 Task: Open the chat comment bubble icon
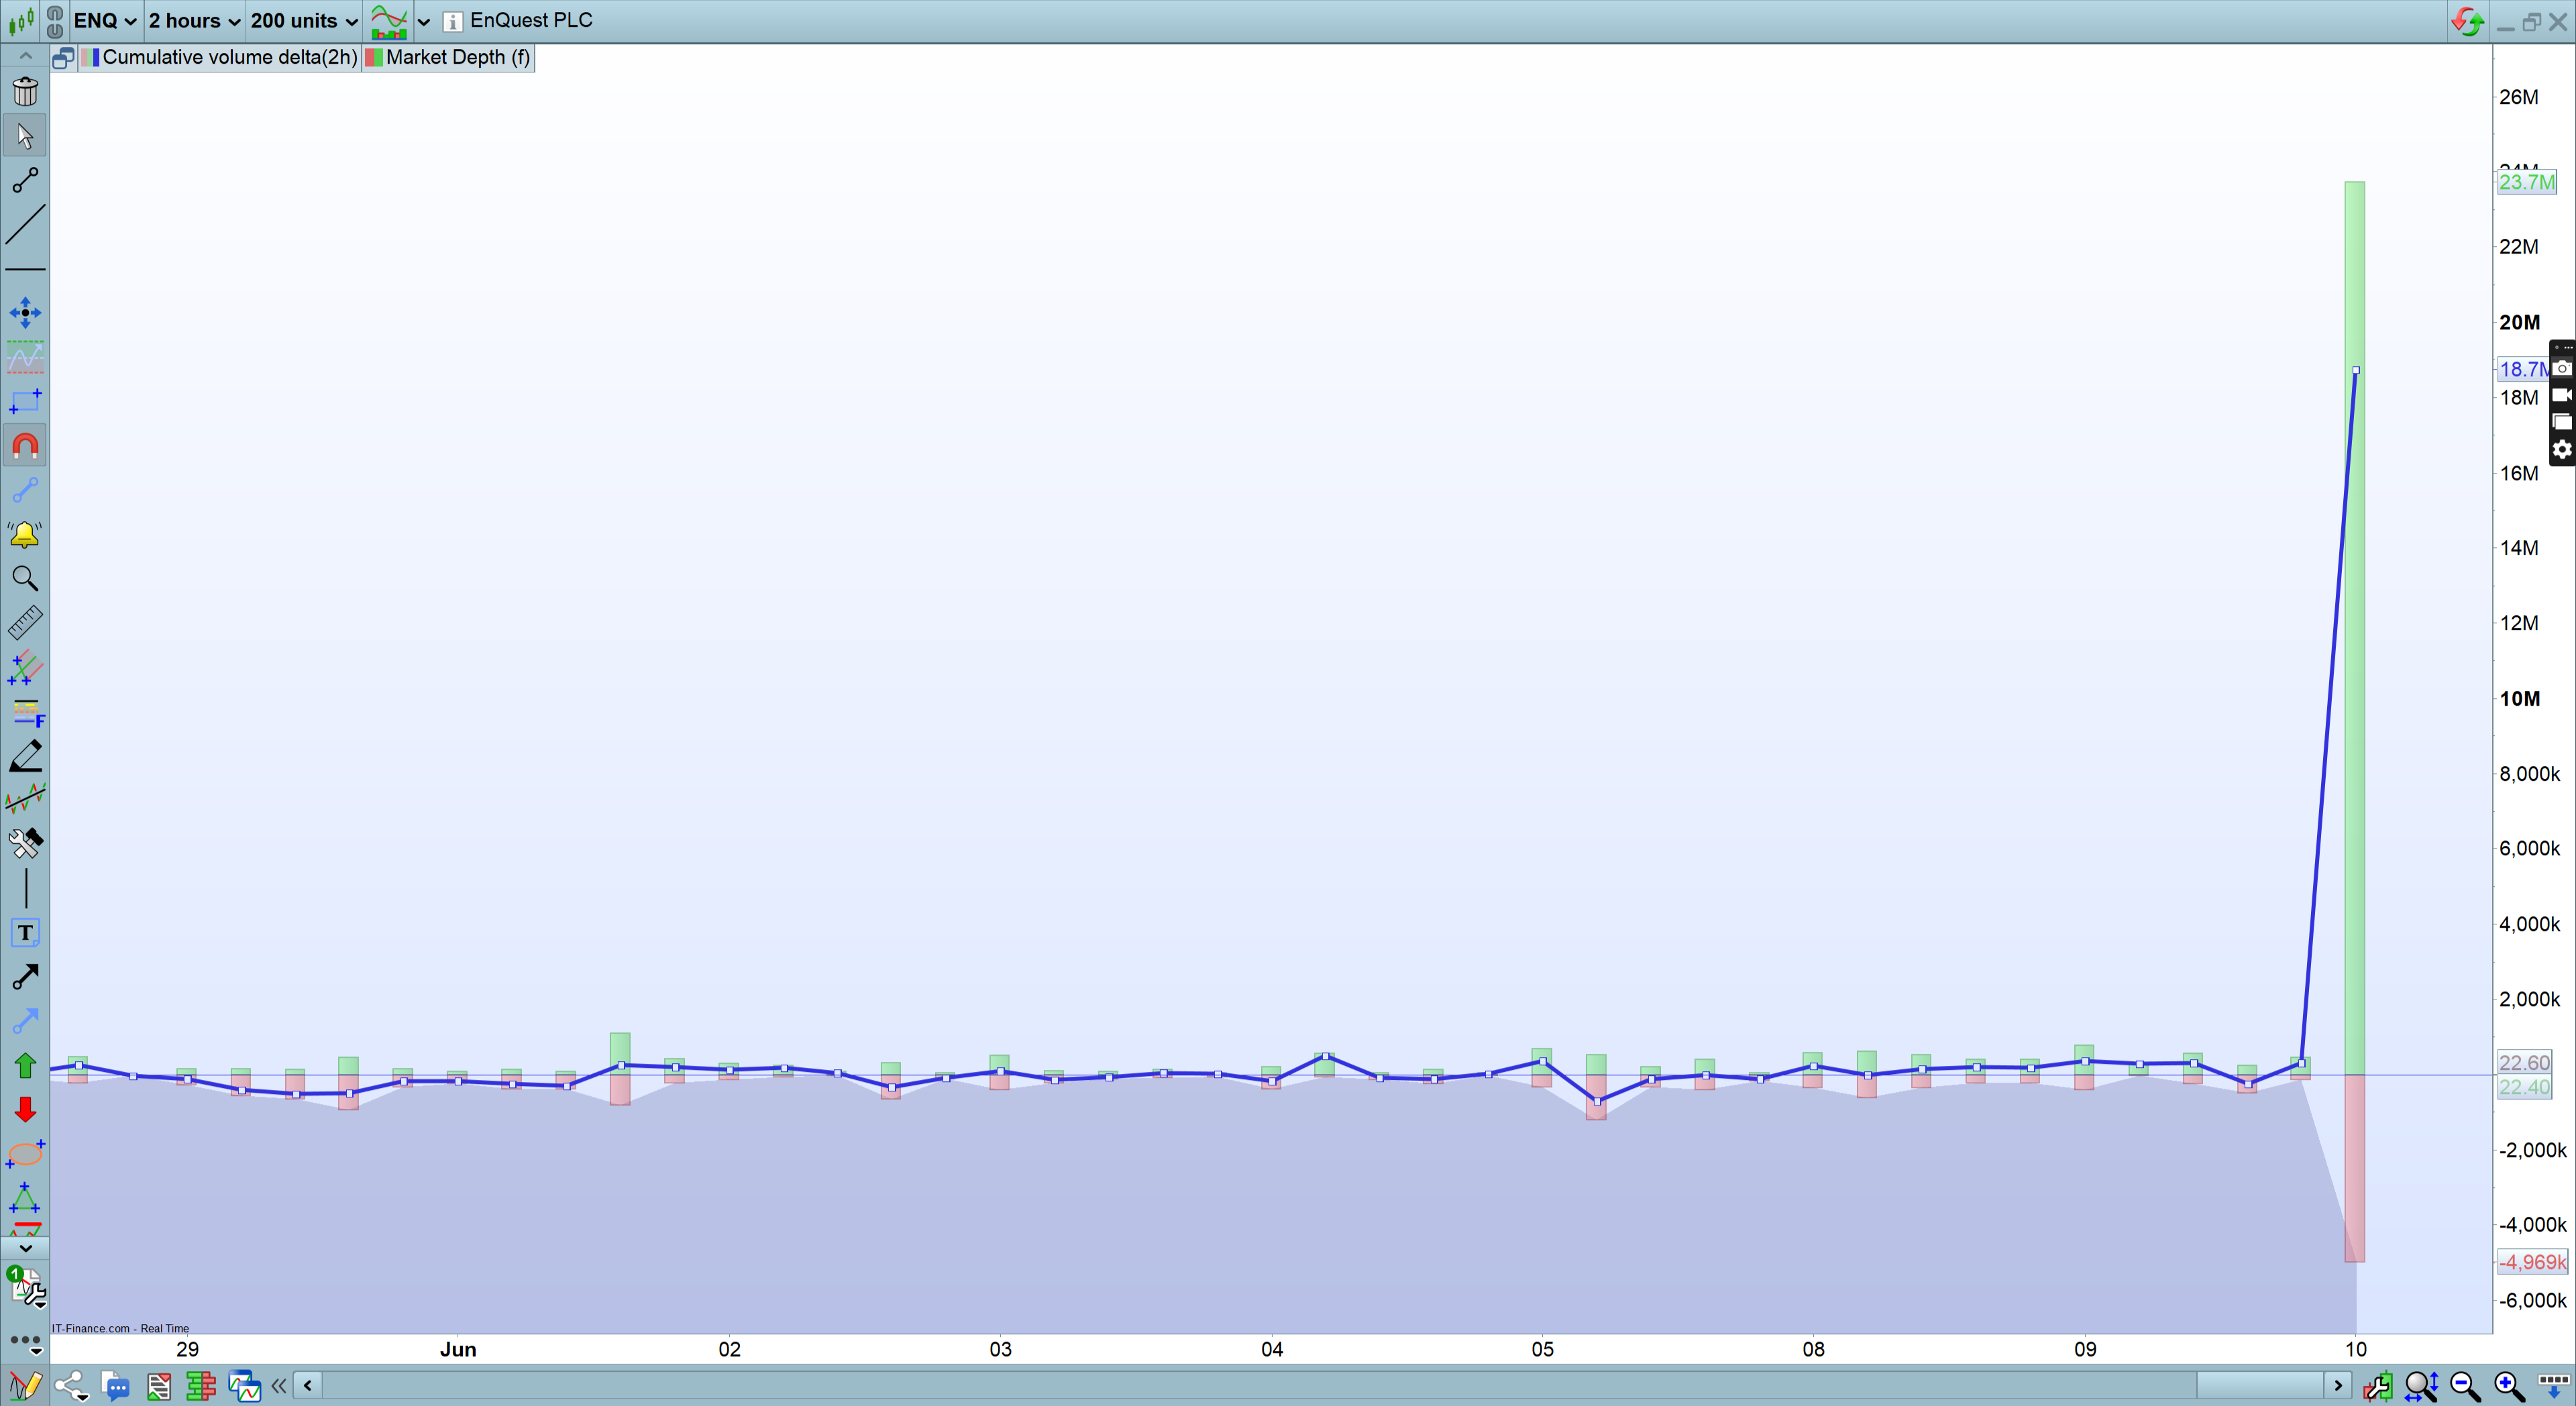[115, 1386]
